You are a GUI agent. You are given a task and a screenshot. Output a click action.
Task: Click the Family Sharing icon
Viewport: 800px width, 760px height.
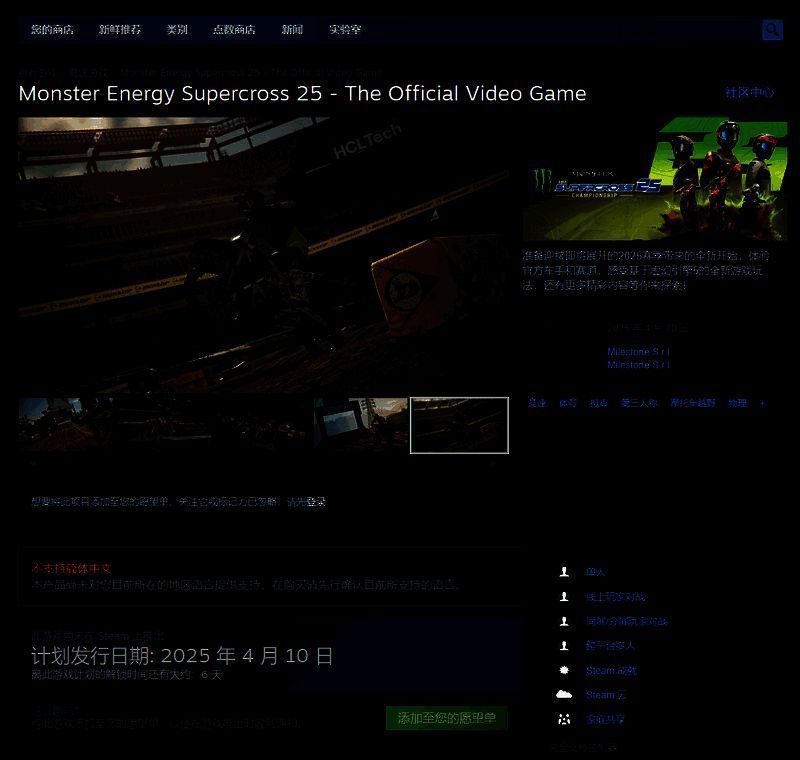(x=564, y=719)
